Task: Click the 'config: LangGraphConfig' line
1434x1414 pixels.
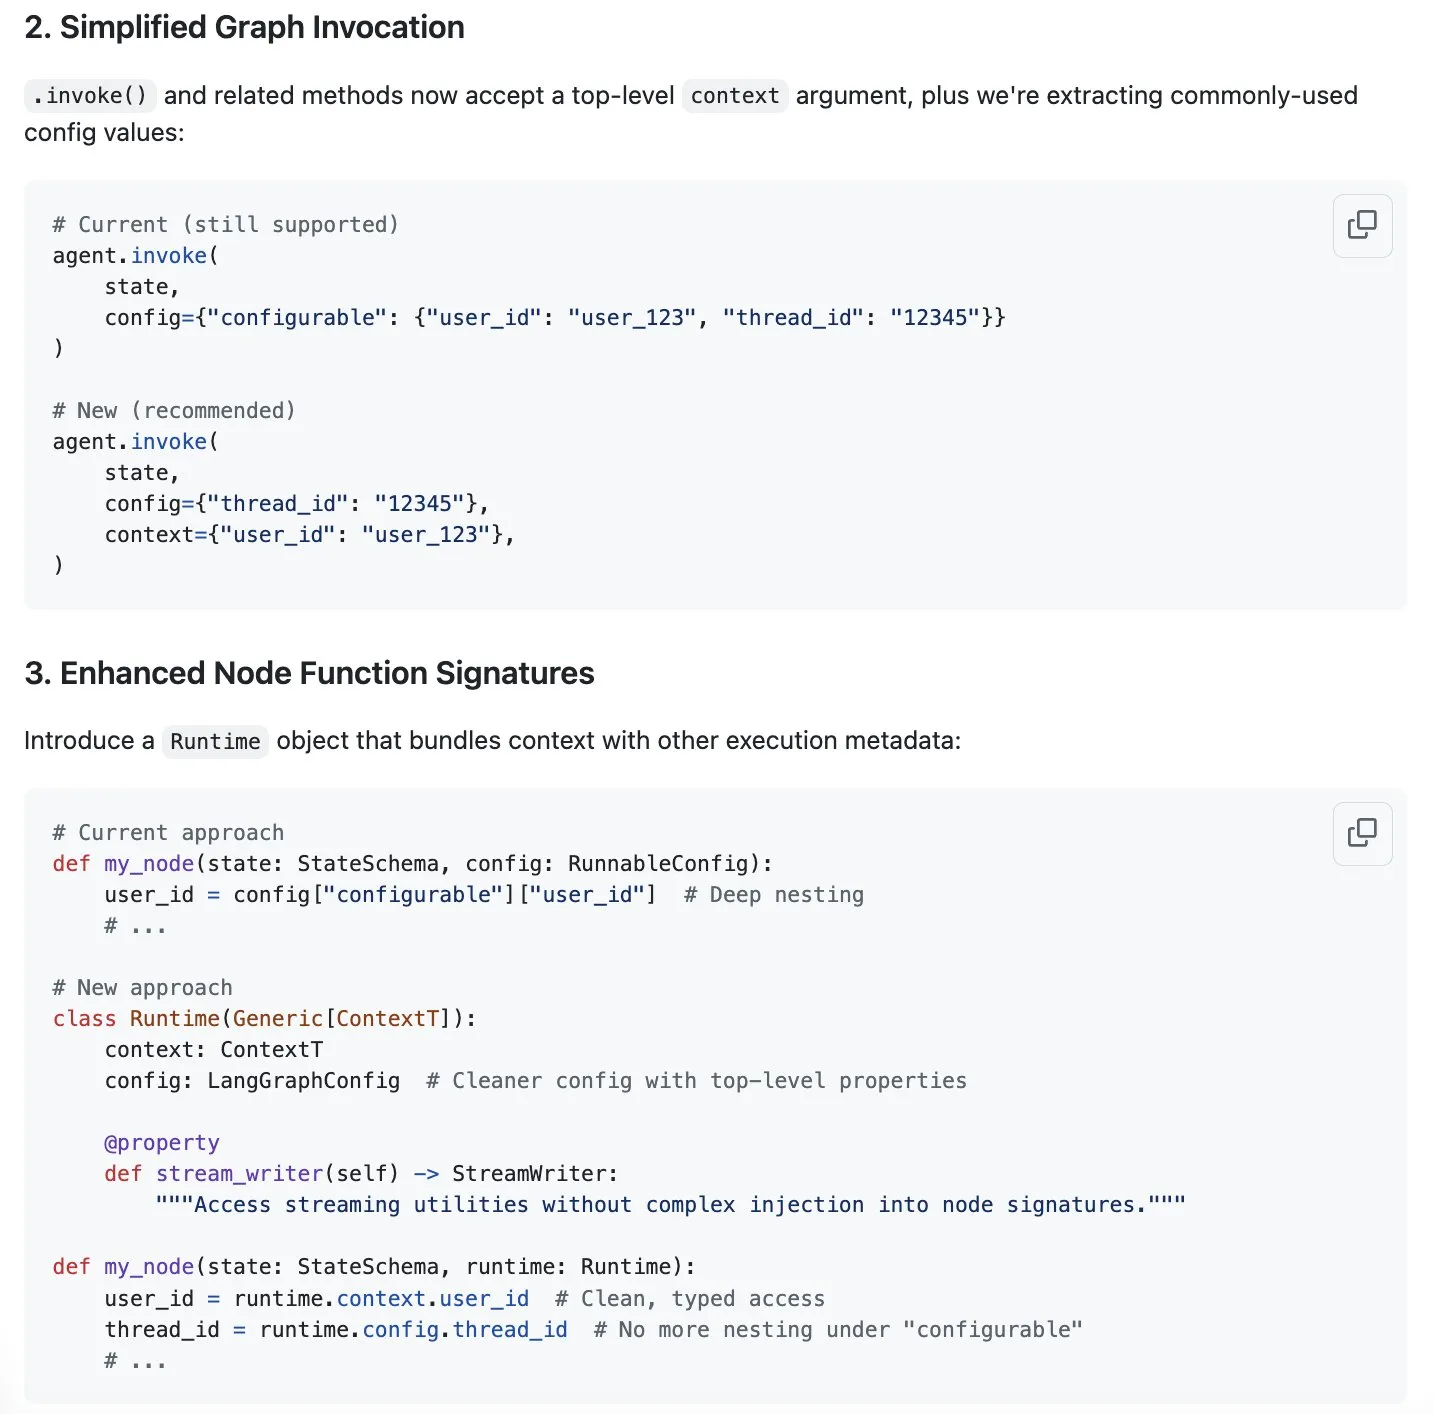Action: [253, 1080]
